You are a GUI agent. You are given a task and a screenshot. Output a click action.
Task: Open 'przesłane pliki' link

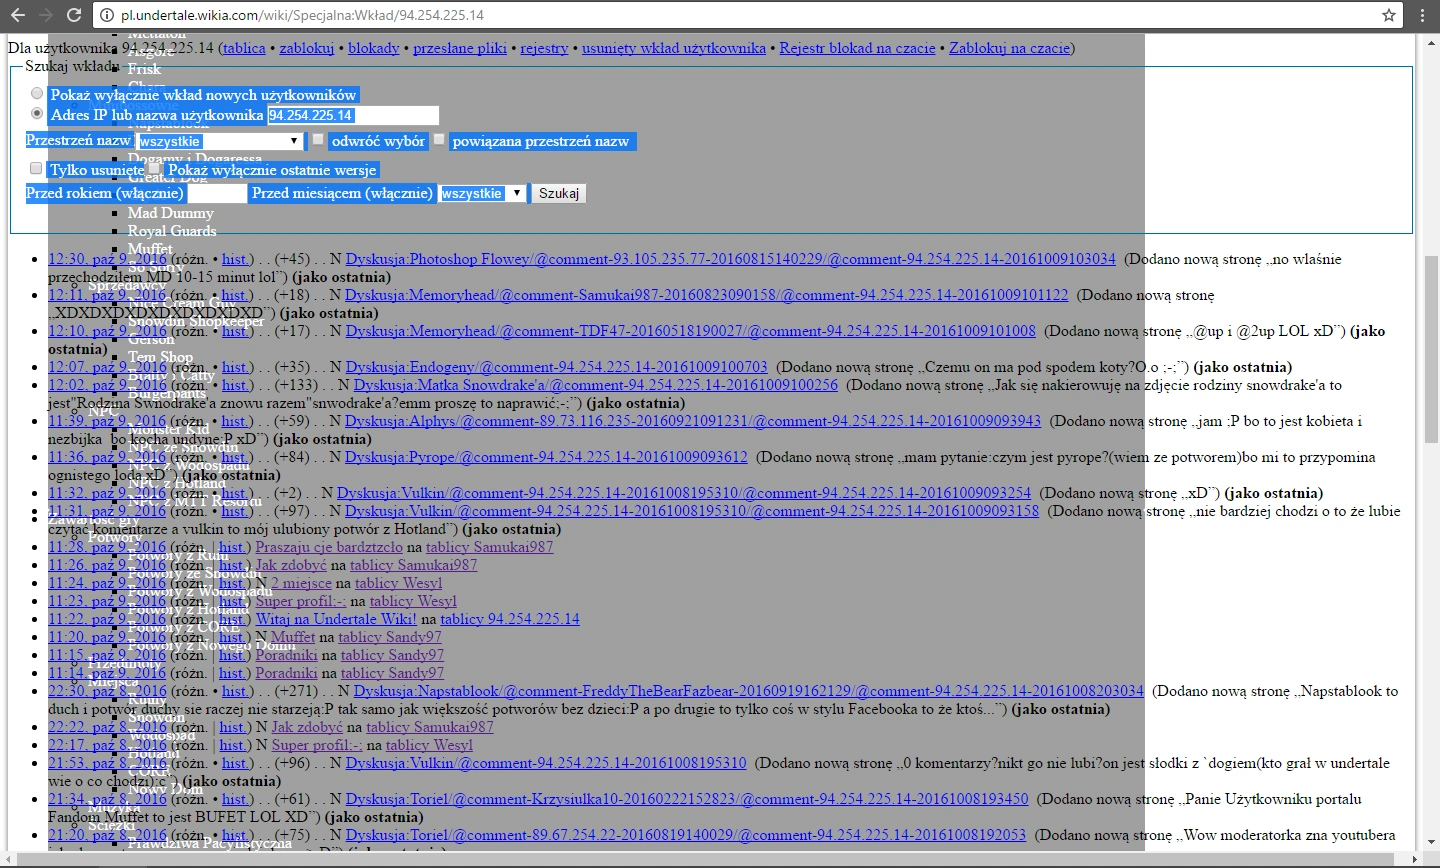(460, 48)
